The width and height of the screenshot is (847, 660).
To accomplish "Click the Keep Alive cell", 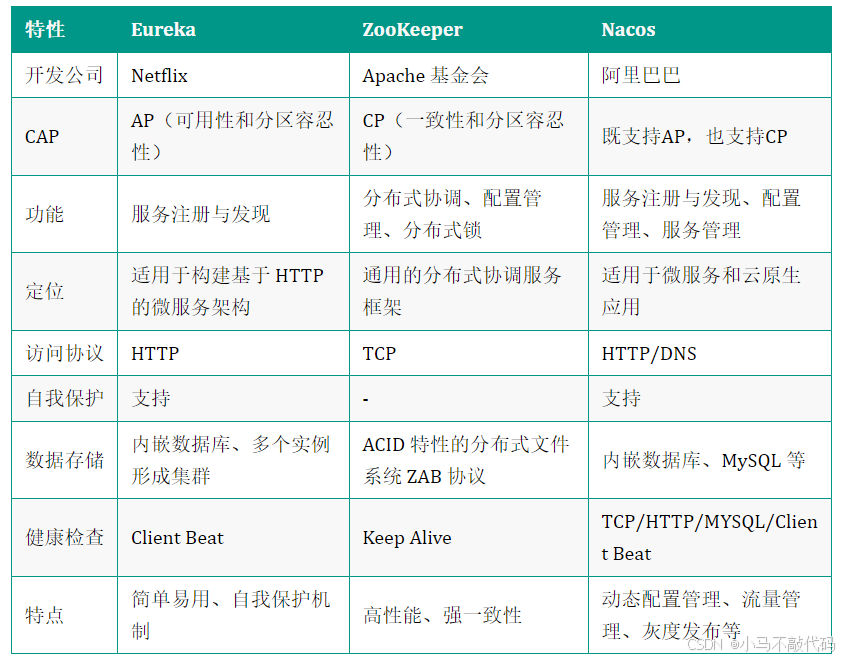I will pos(469,537).
